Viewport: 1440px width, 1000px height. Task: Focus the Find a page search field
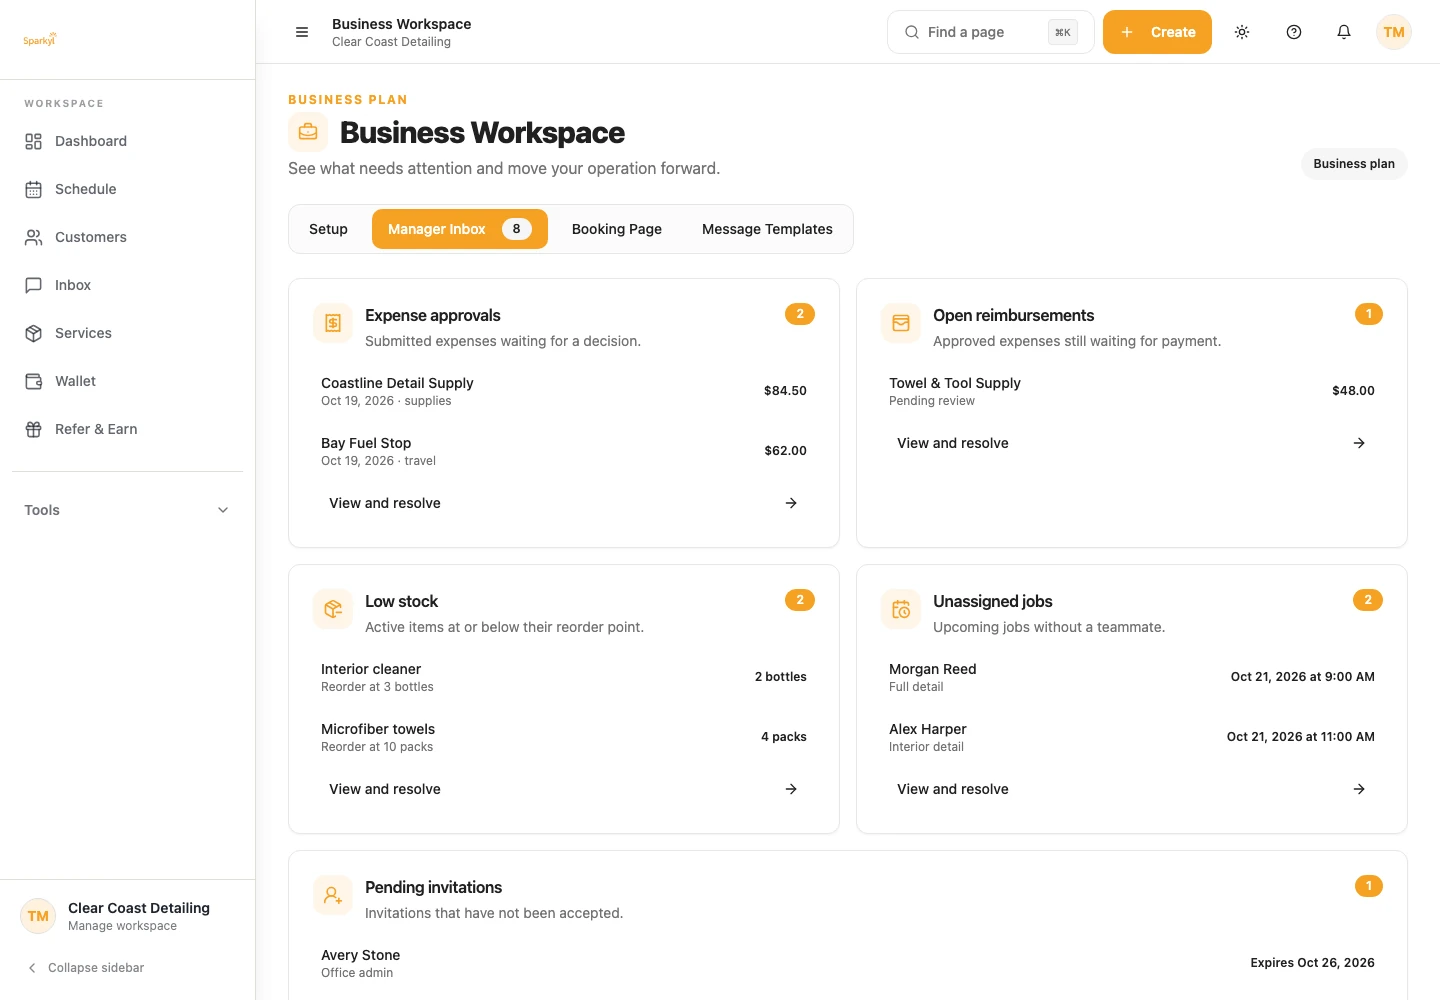click(991, 32)
